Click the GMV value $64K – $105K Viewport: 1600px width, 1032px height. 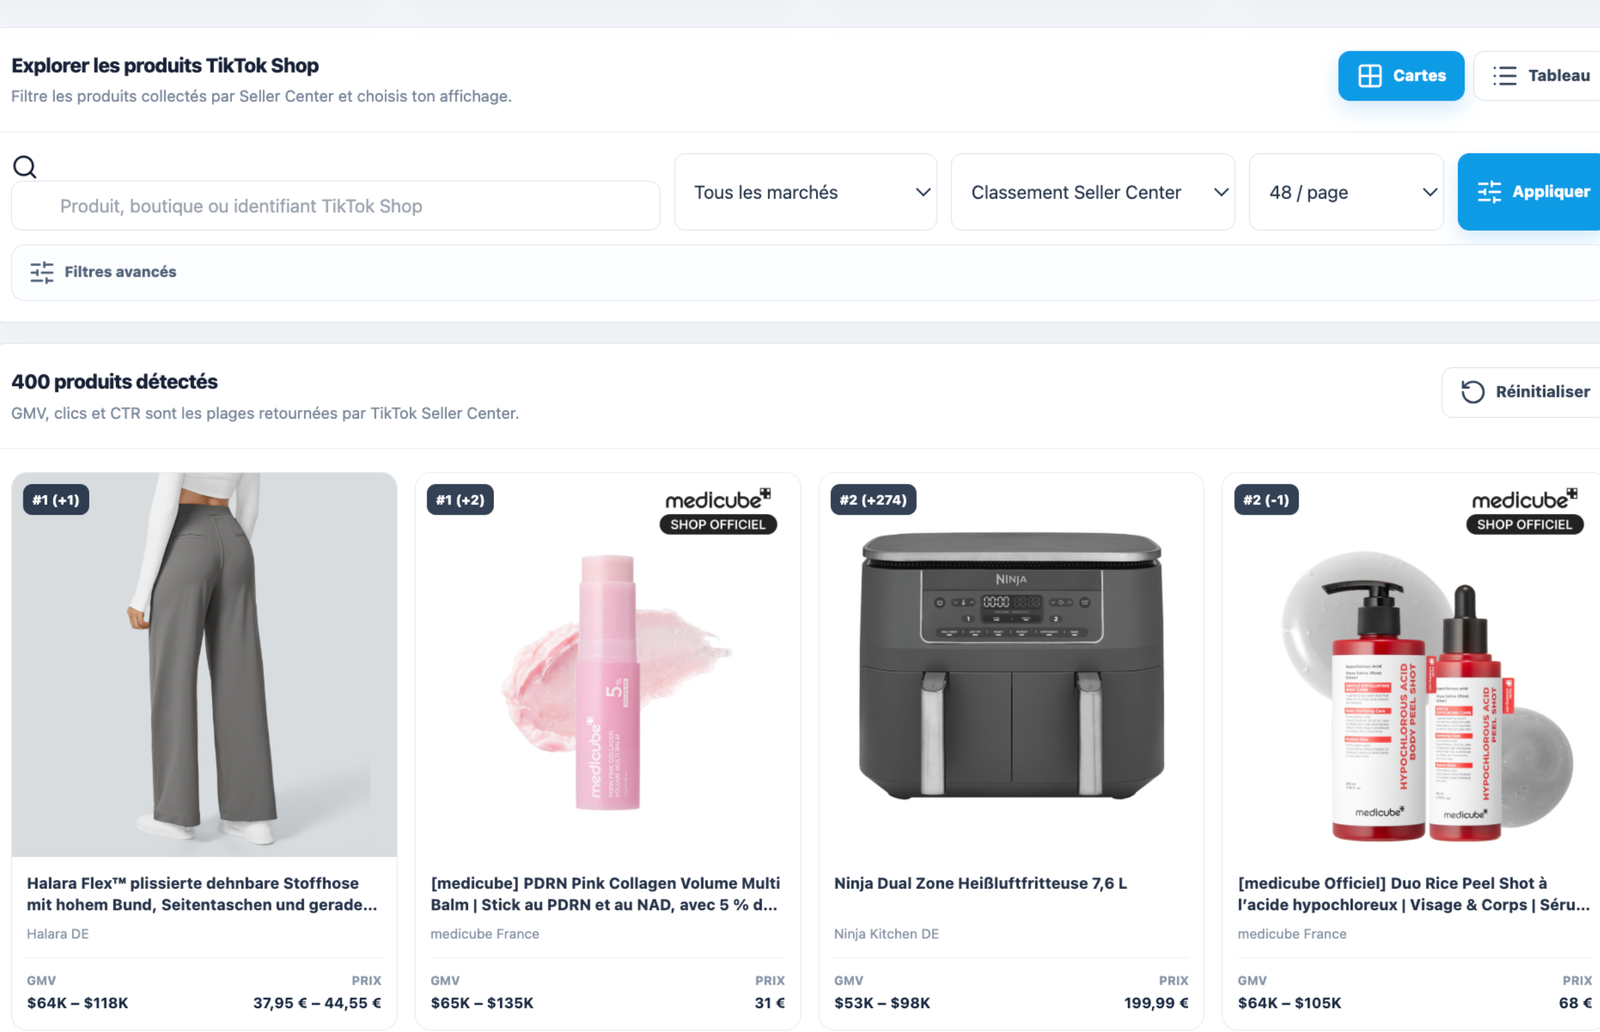click(x=1290, y=1003)
